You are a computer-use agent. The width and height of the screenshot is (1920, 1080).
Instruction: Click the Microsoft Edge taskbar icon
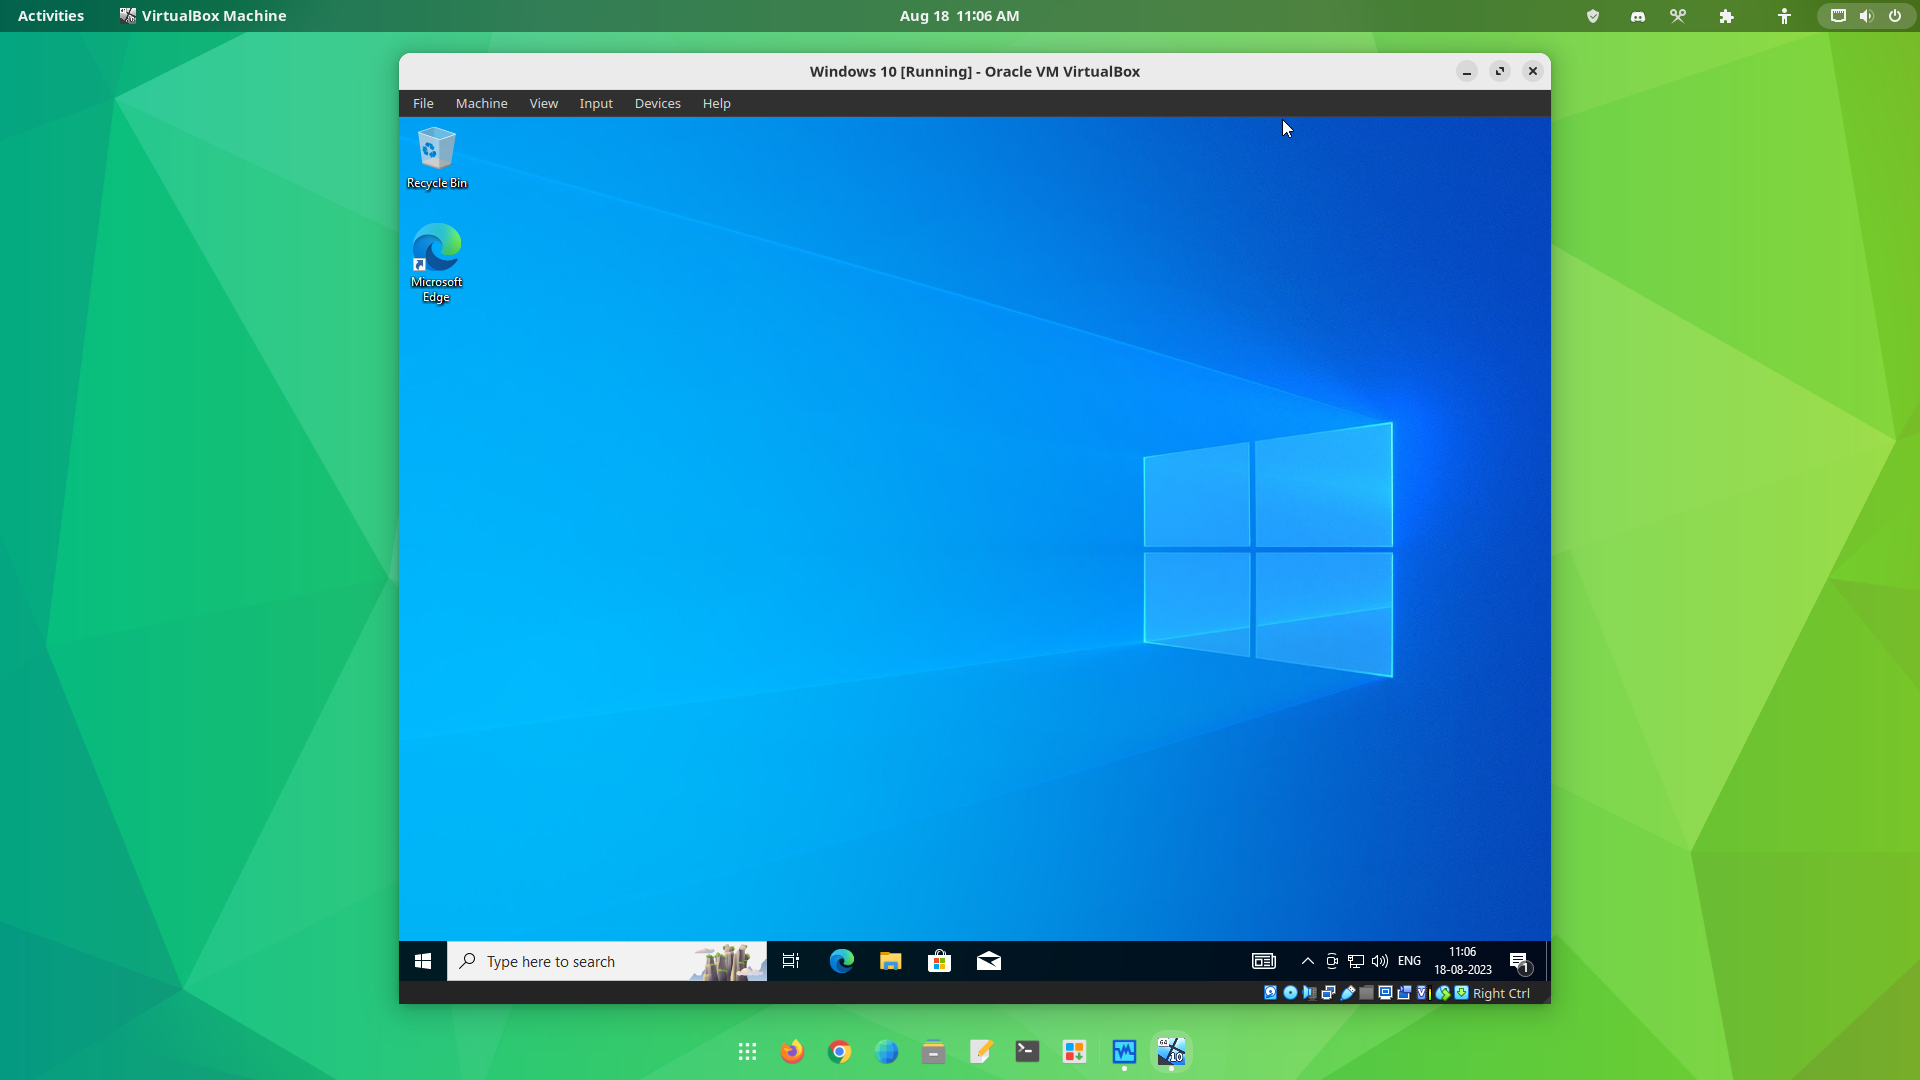(x=840, y=960)
